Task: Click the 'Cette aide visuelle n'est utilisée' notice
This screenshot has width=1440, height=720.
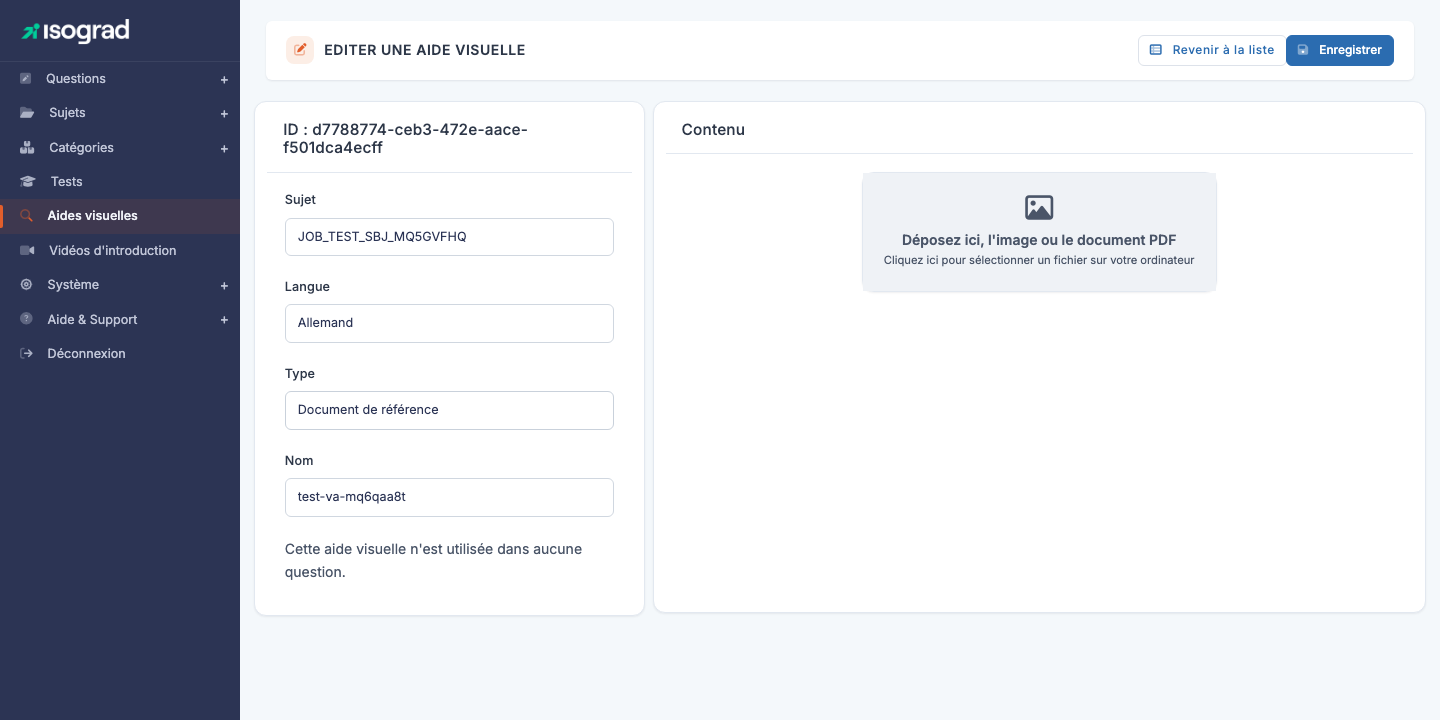Action: (x=433, y=561)
